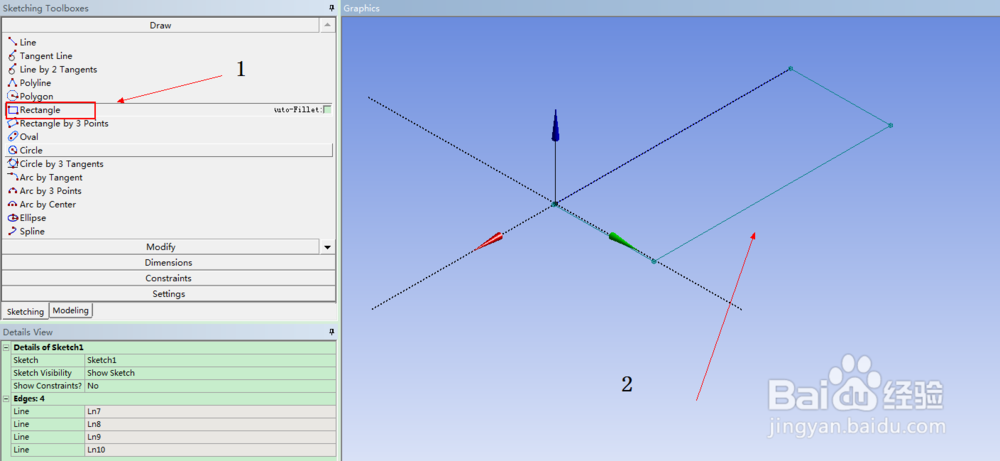This screenshot has height=461, width=1000.
Task: Select the Circle by 3 Tangents icon
Action: [x=12, y=164]
